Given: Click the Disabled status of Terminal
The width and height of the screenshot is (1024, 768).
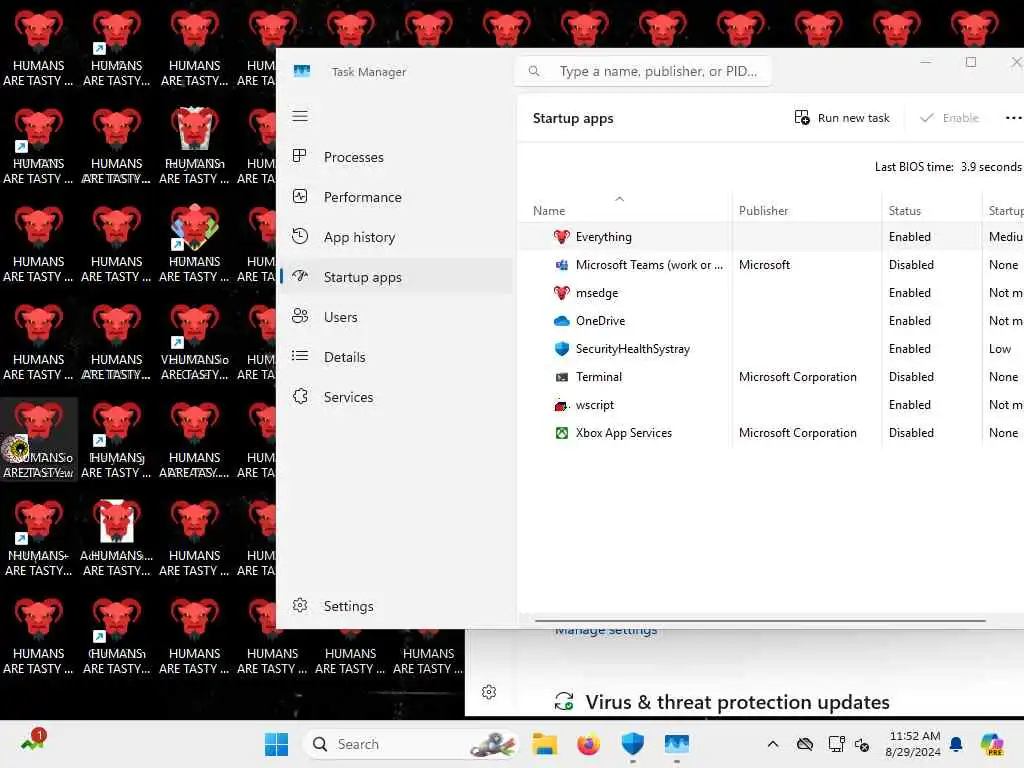Looking at the screenshot, I should coord(911,377).
